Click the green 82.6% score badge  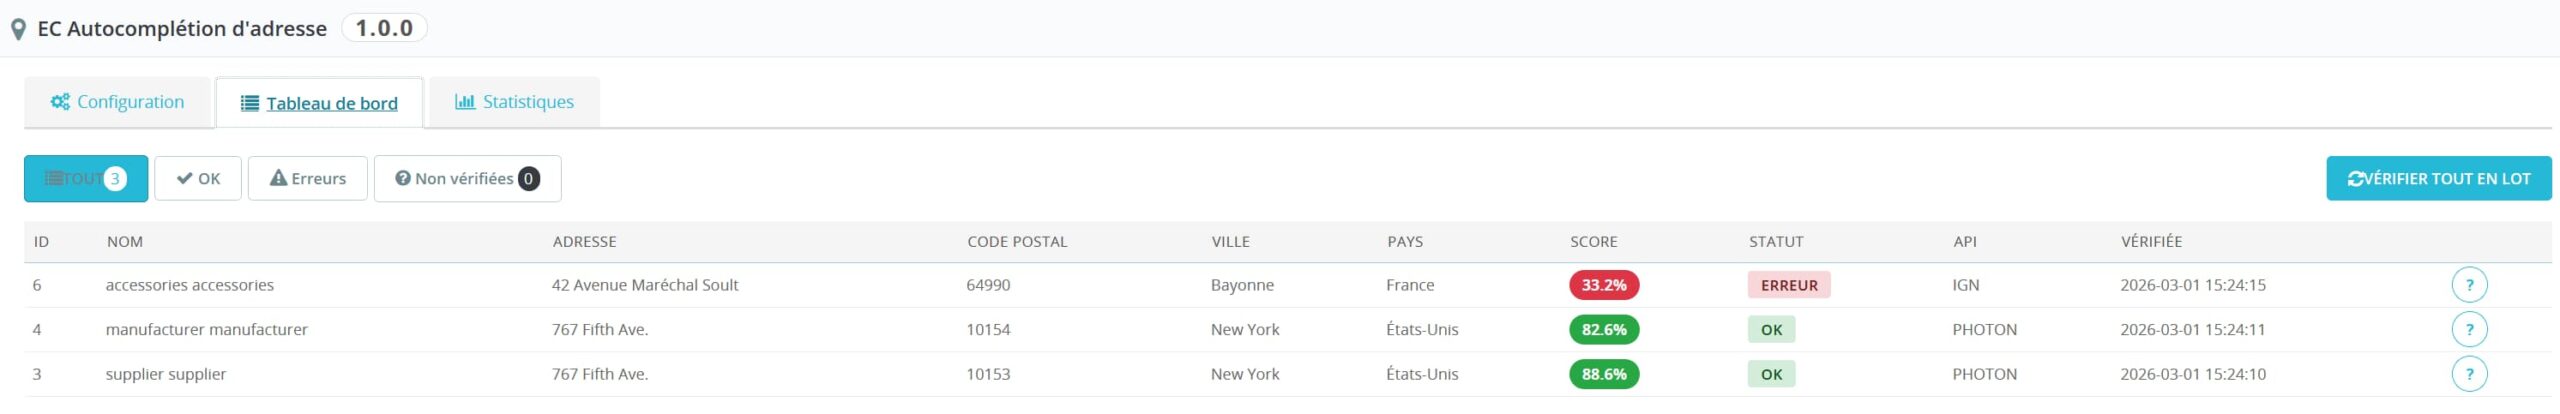point(1604,330)
